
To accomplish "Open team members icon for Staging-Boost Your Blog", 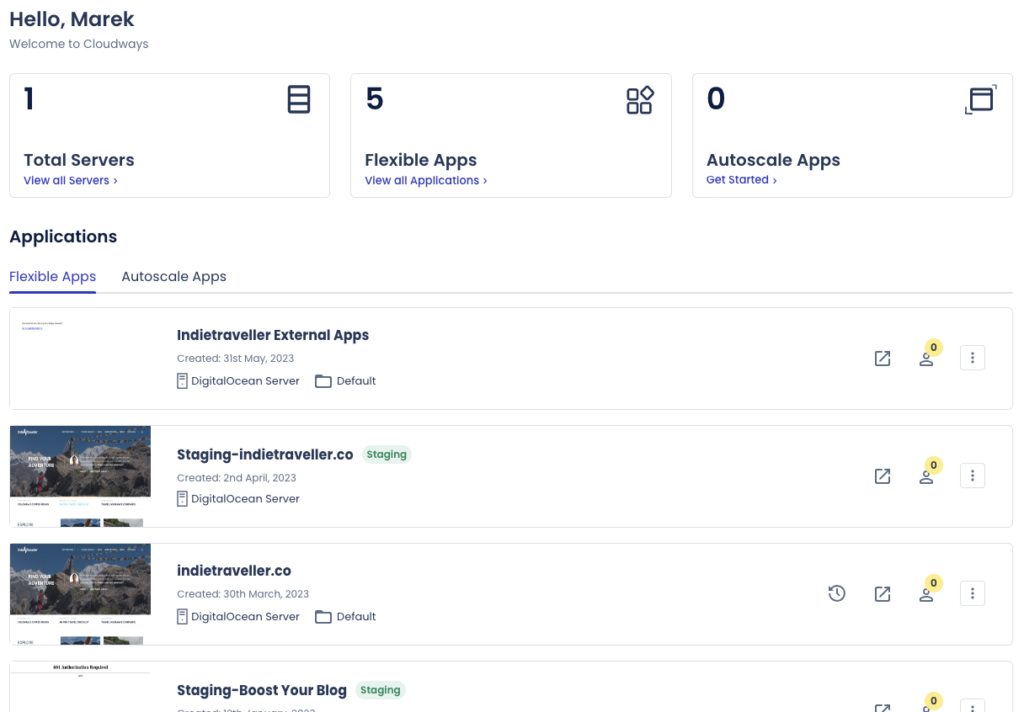I will coord(926,708).
